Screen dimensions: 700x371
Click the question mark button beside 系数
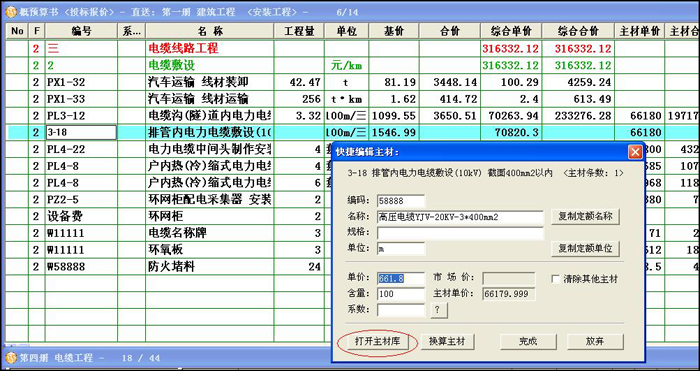click(438, 310)
